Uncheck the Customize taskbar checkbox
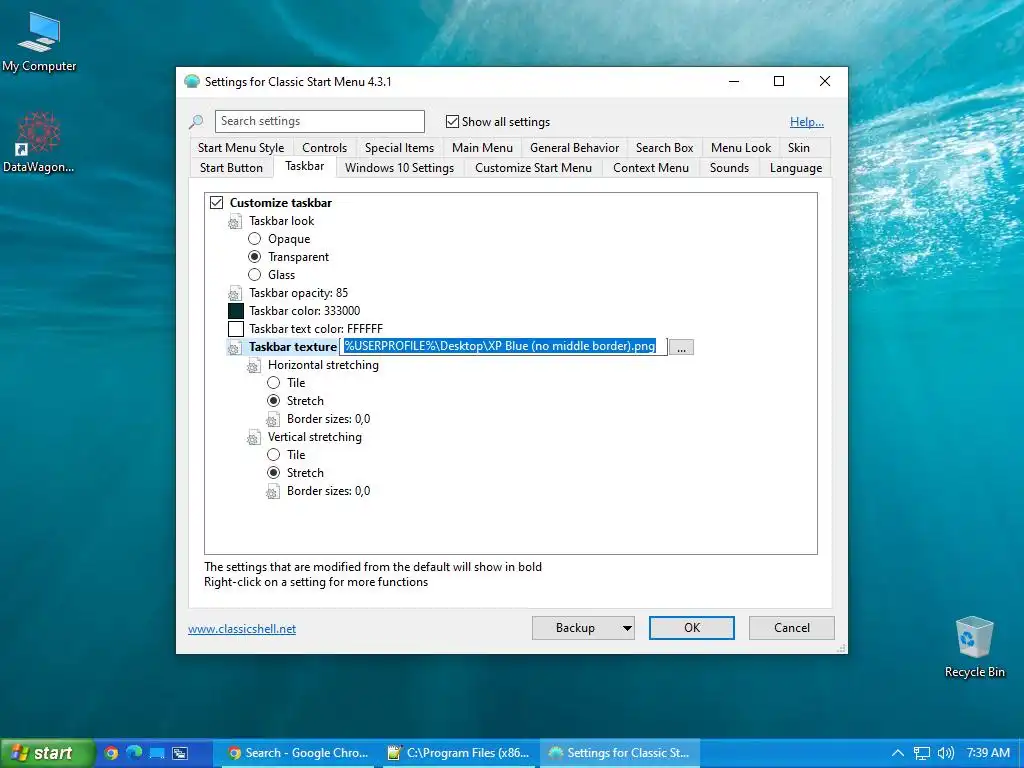The width and height of the screenshot is (1024, 768). [216, 202]
